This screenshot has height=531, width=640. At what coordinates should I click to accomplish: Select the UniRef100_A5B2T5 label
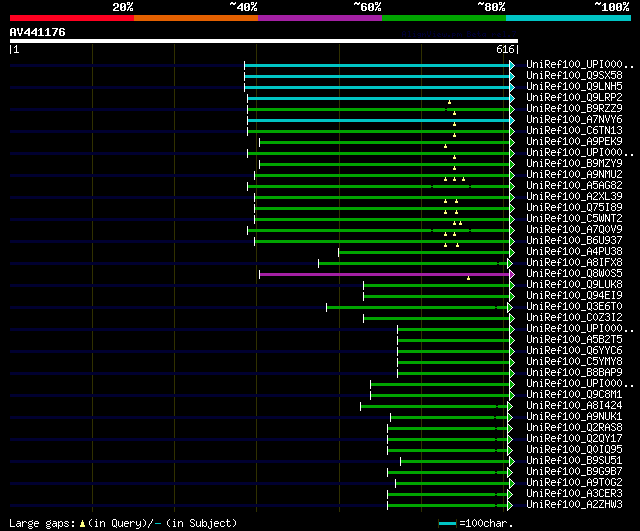(x=574, y=340)
